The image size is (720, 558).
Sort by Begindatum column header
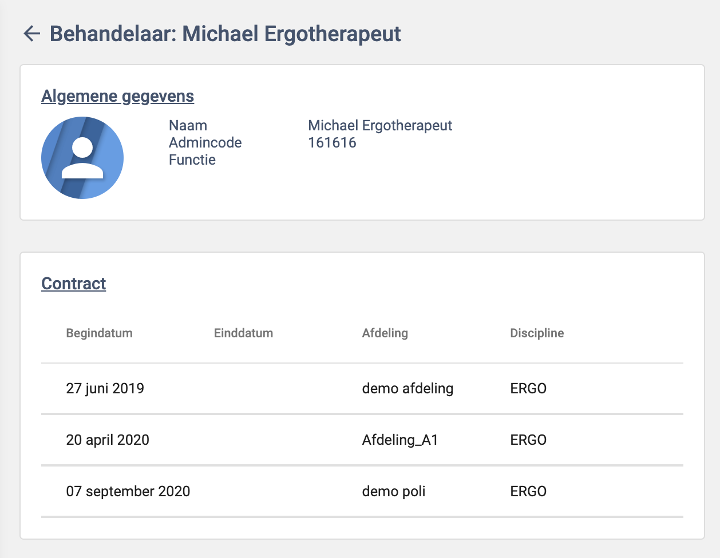99,333
